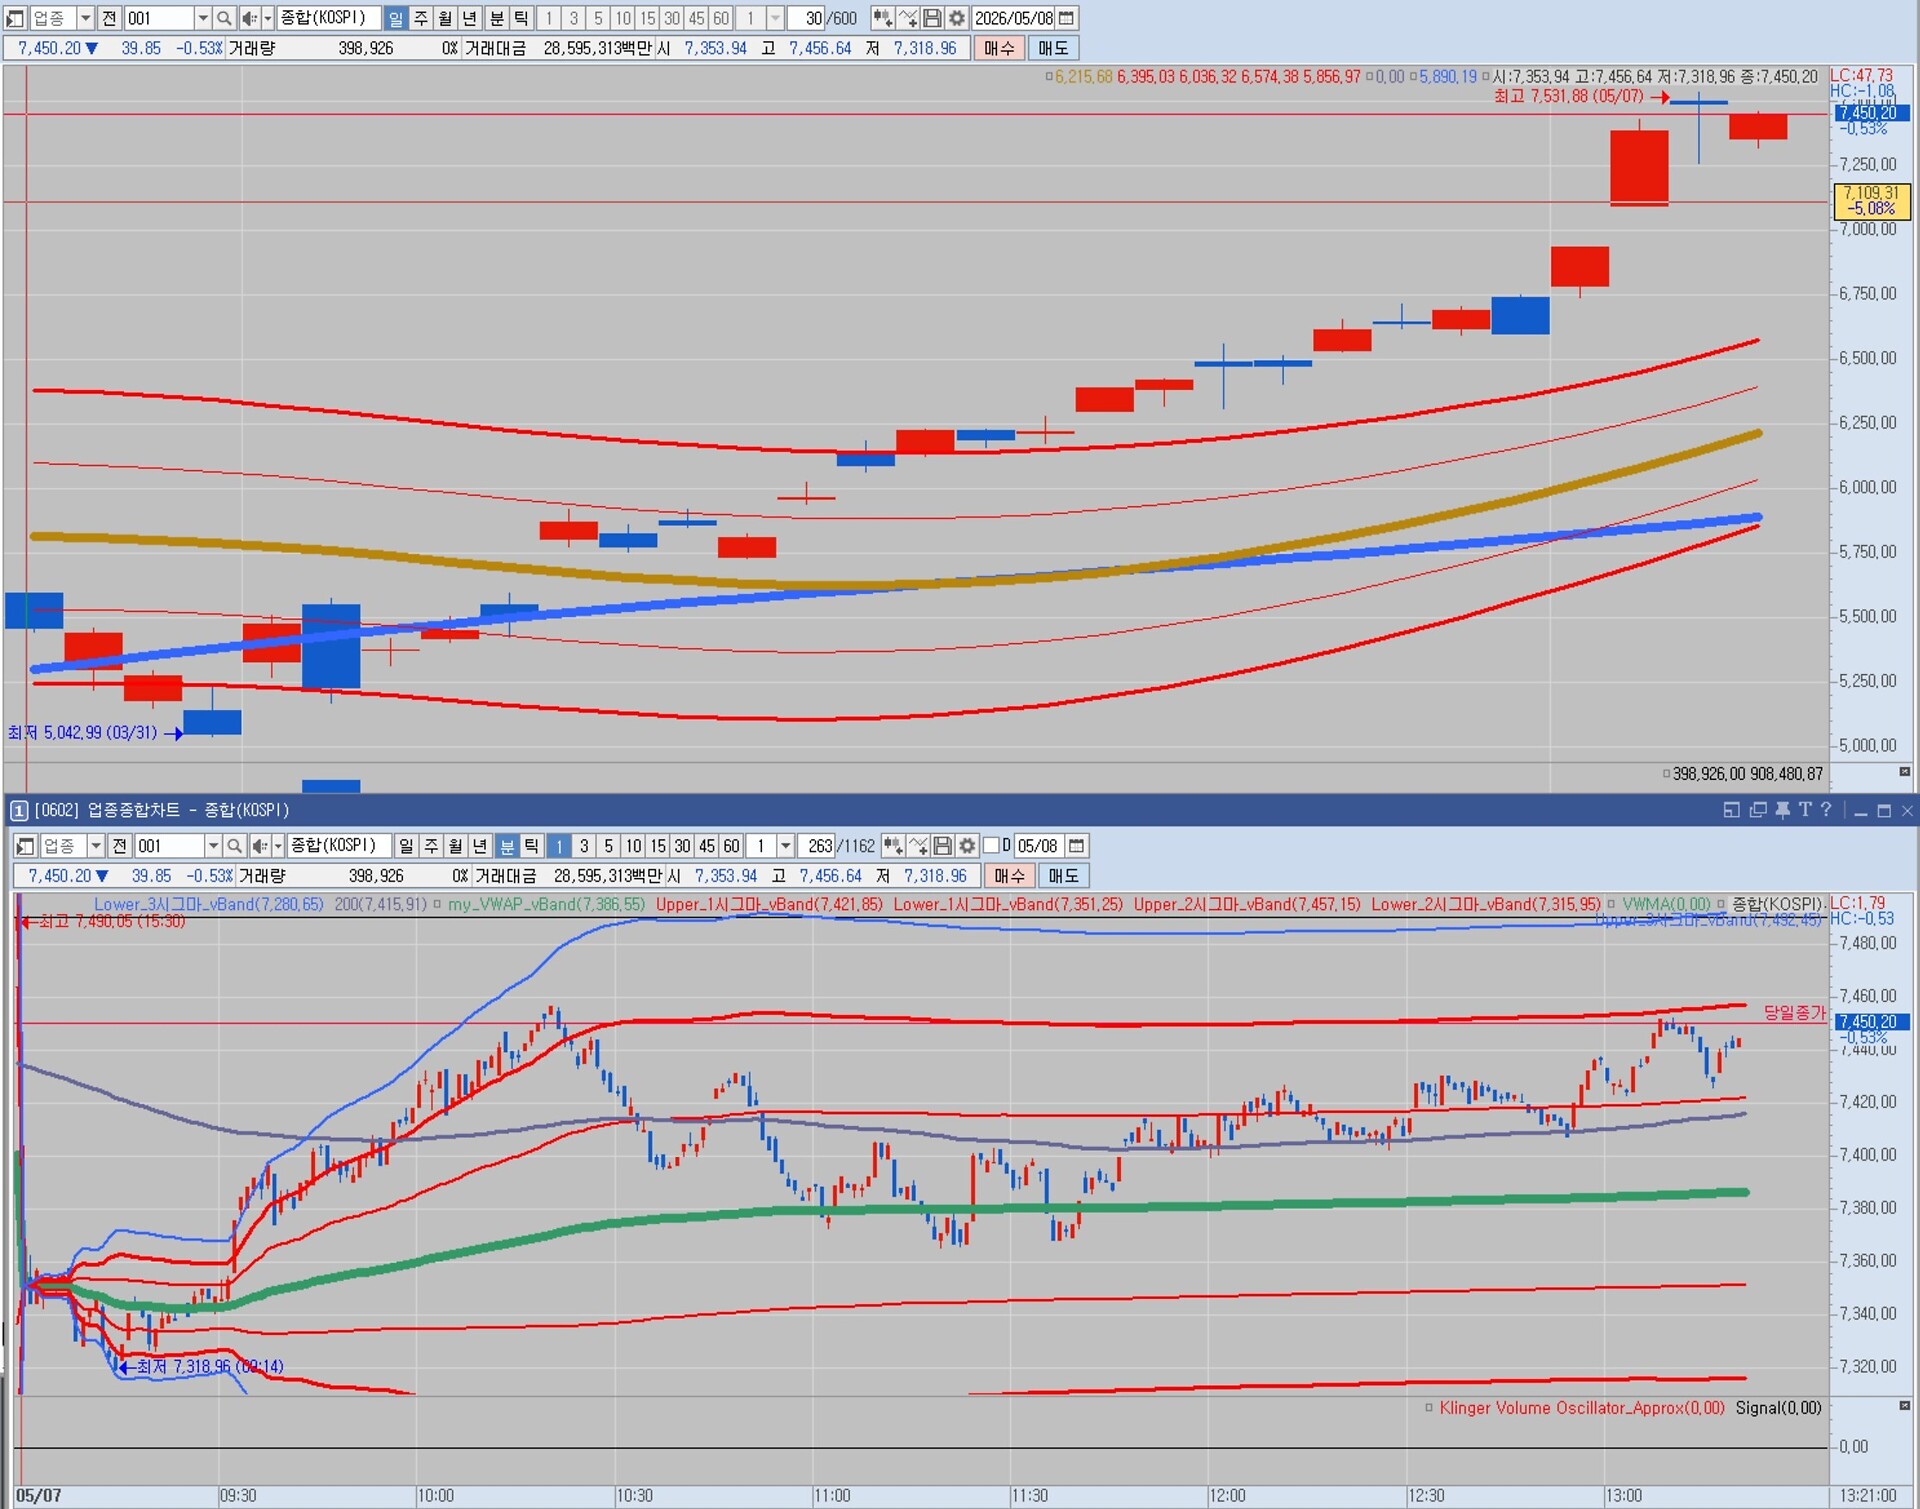Screen dimensions: 1920x1509
Task: Click the 매수 buy button in the upper panel
Action: pos(999,48)
